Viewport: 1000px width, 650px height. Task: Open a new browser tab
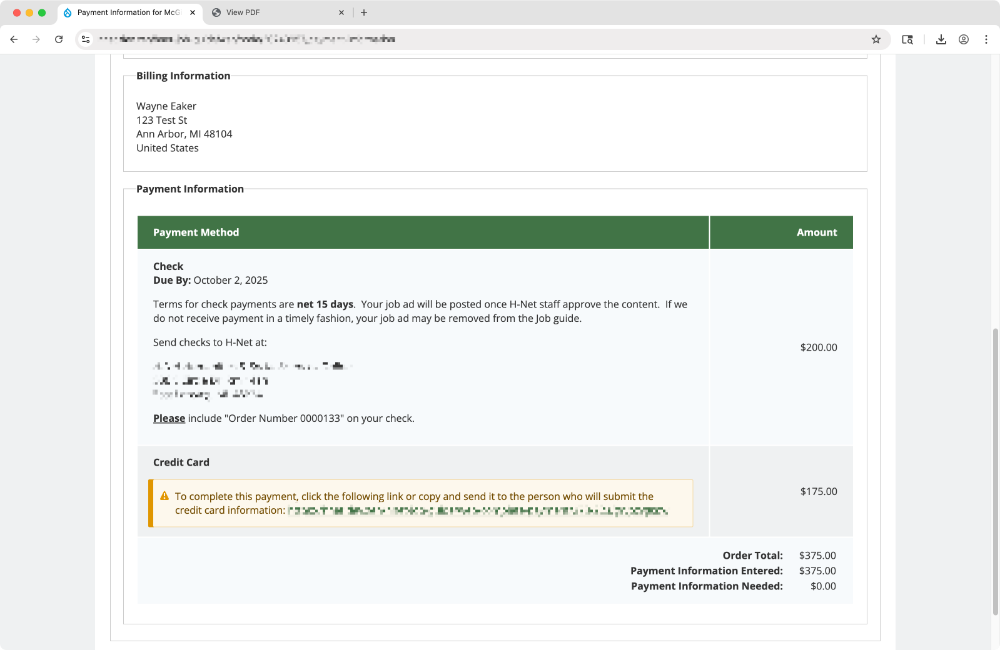pos(364,13)
